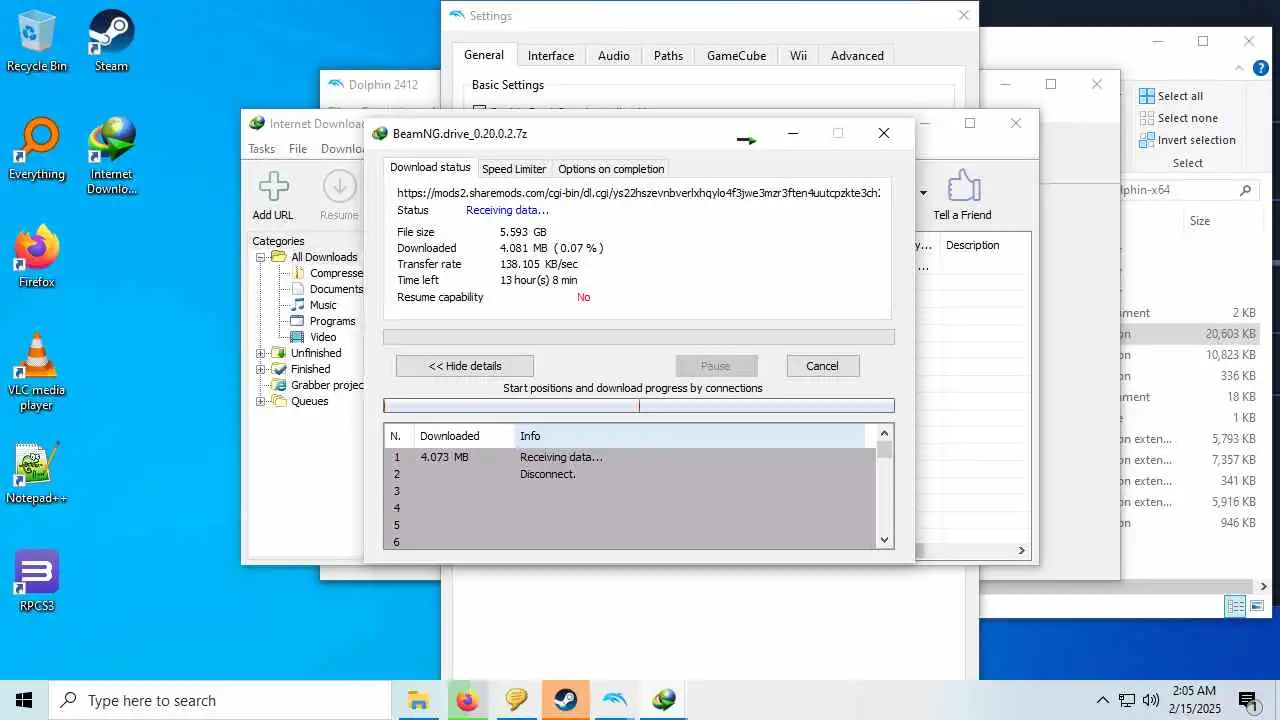Image resolution: width=1280 pixels, height=720 pixels.
Task: Expand the Queues category node
Action: click(261, 401)
